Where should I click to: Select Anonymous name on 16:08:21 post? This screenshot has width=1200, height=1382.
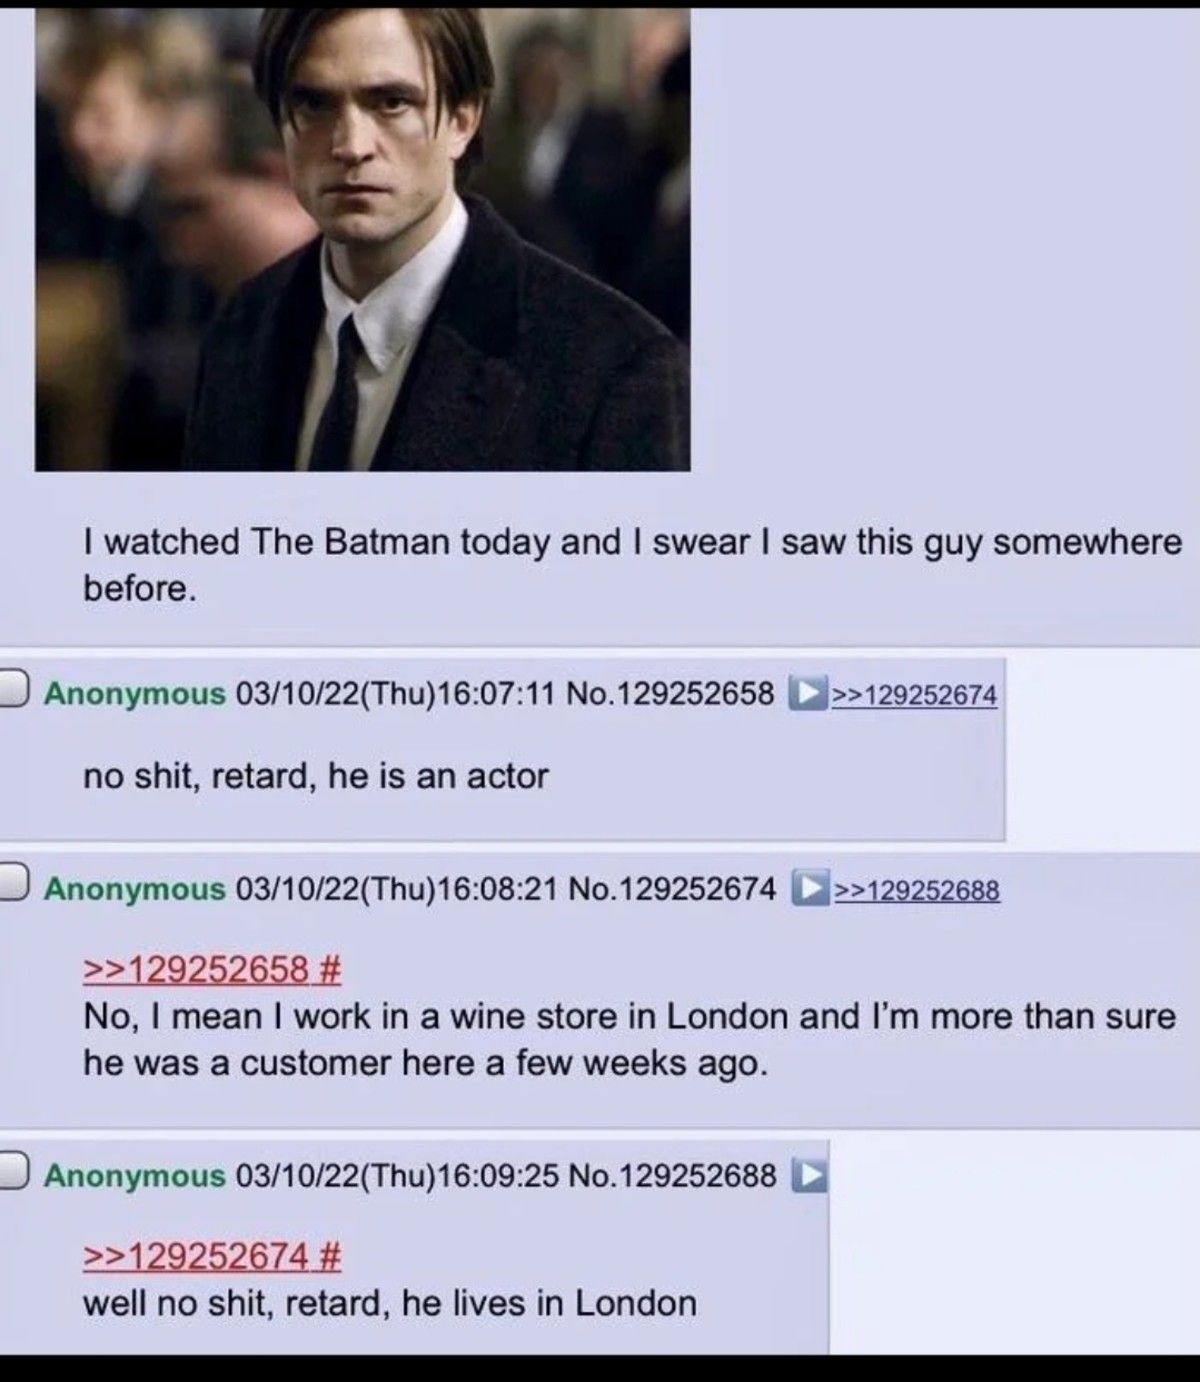click(135, 888)
